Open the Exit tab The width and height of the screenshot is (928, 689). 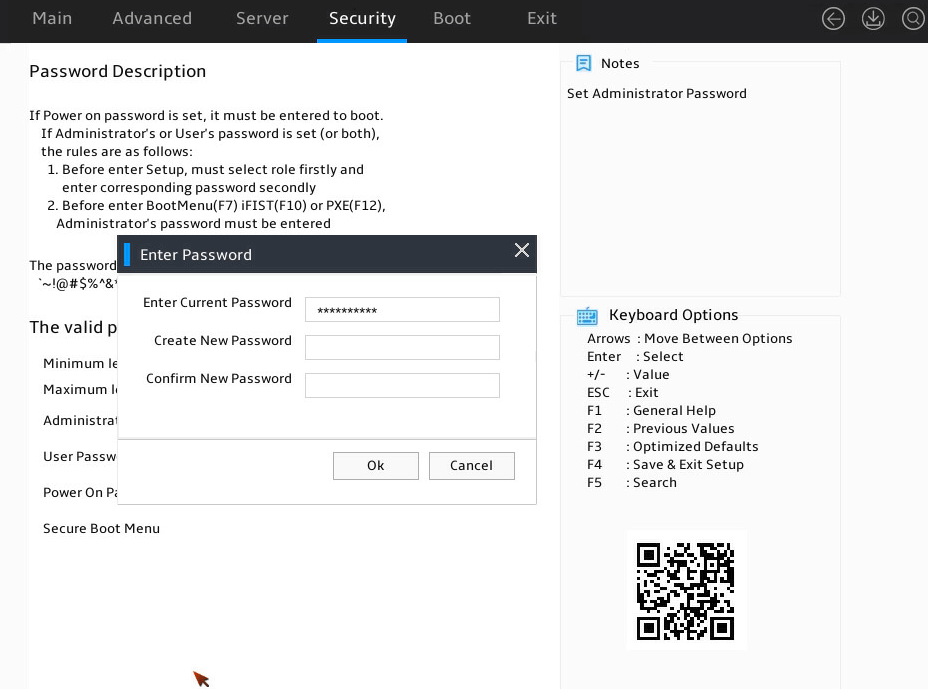(x=542, y=18)
